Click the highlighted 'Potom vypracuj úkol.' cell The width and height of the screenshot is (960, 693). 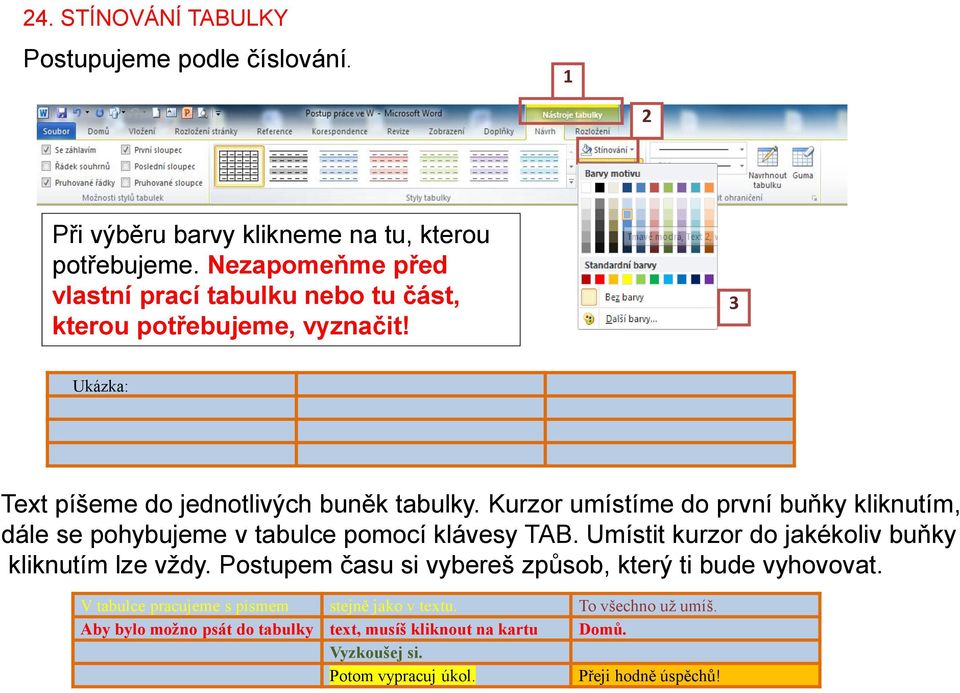pyautogui.click(x=446, y=675)
